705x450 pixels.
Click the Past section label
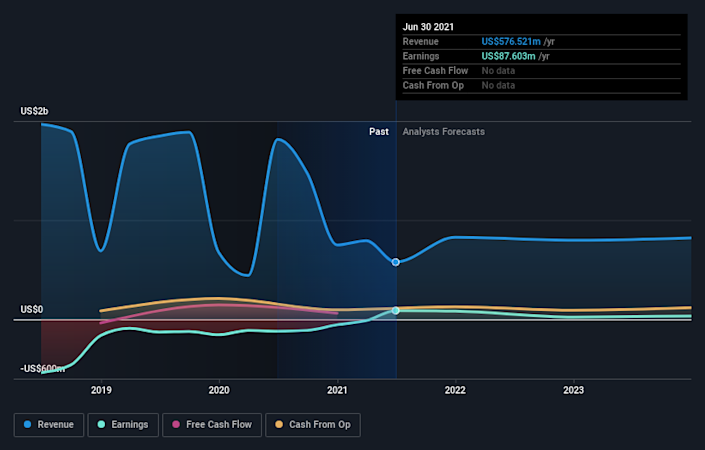coord(378,132)
